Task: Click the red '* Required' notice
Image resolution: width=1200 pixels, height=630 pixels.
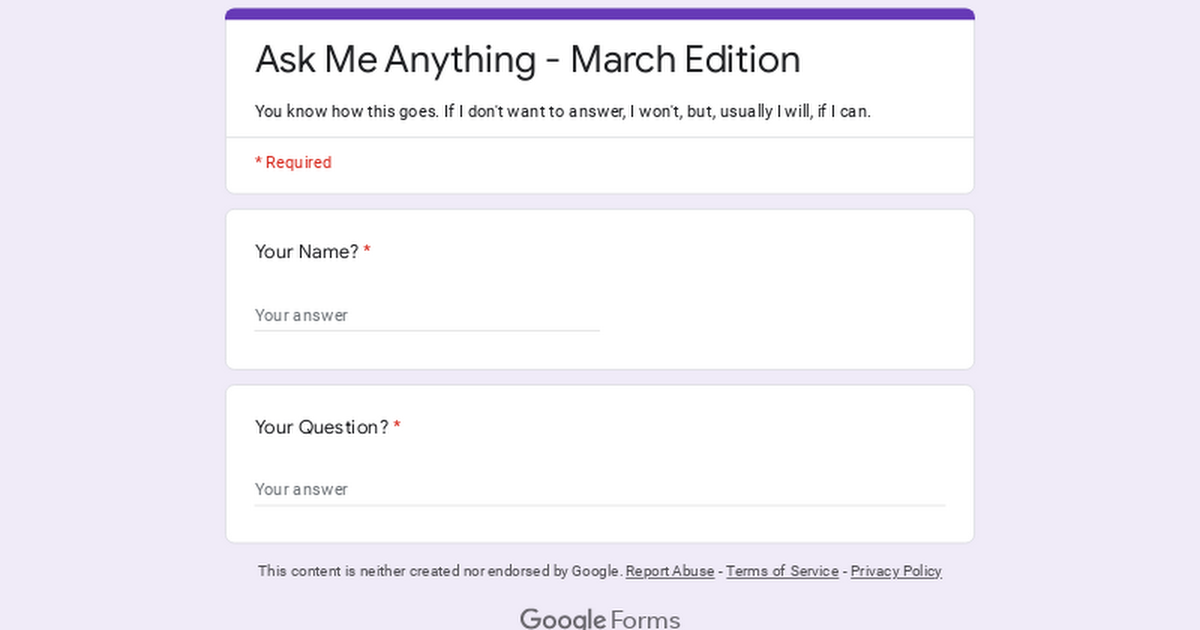Action: point(293,162)
